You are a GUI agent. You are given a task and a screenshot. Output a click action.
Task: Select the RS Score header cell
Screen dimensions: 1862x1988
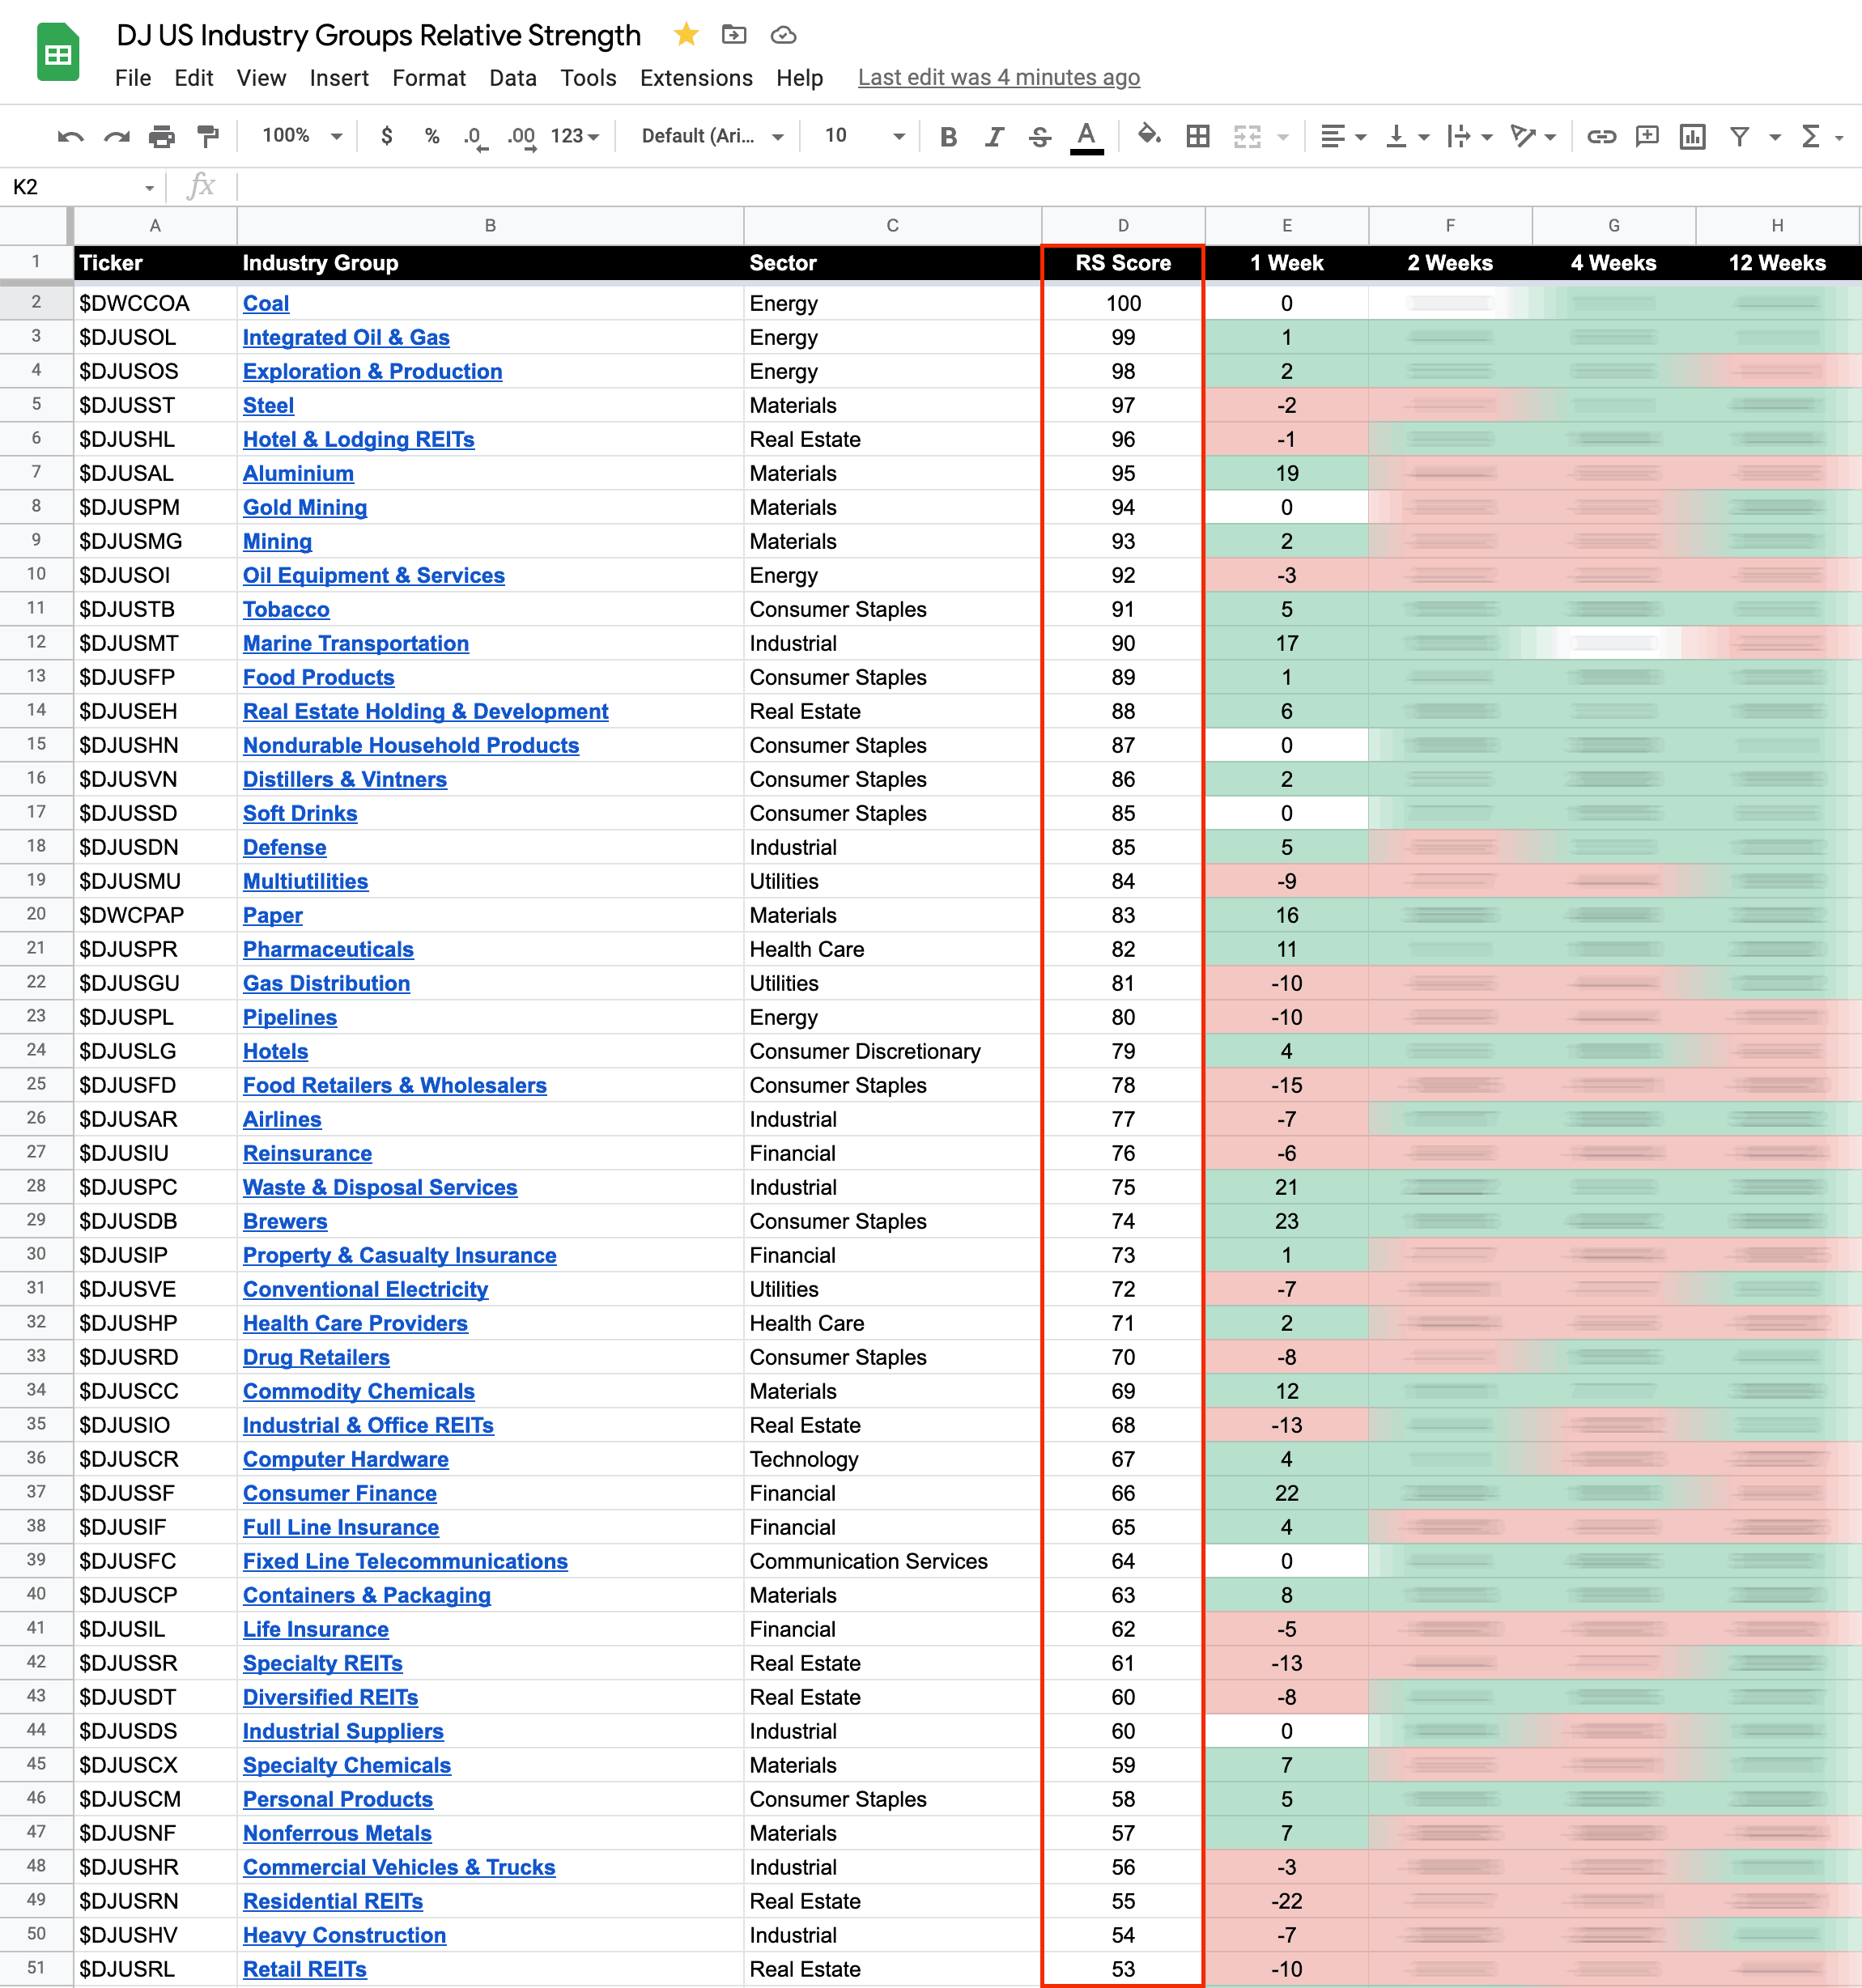tap(1123, 263)
